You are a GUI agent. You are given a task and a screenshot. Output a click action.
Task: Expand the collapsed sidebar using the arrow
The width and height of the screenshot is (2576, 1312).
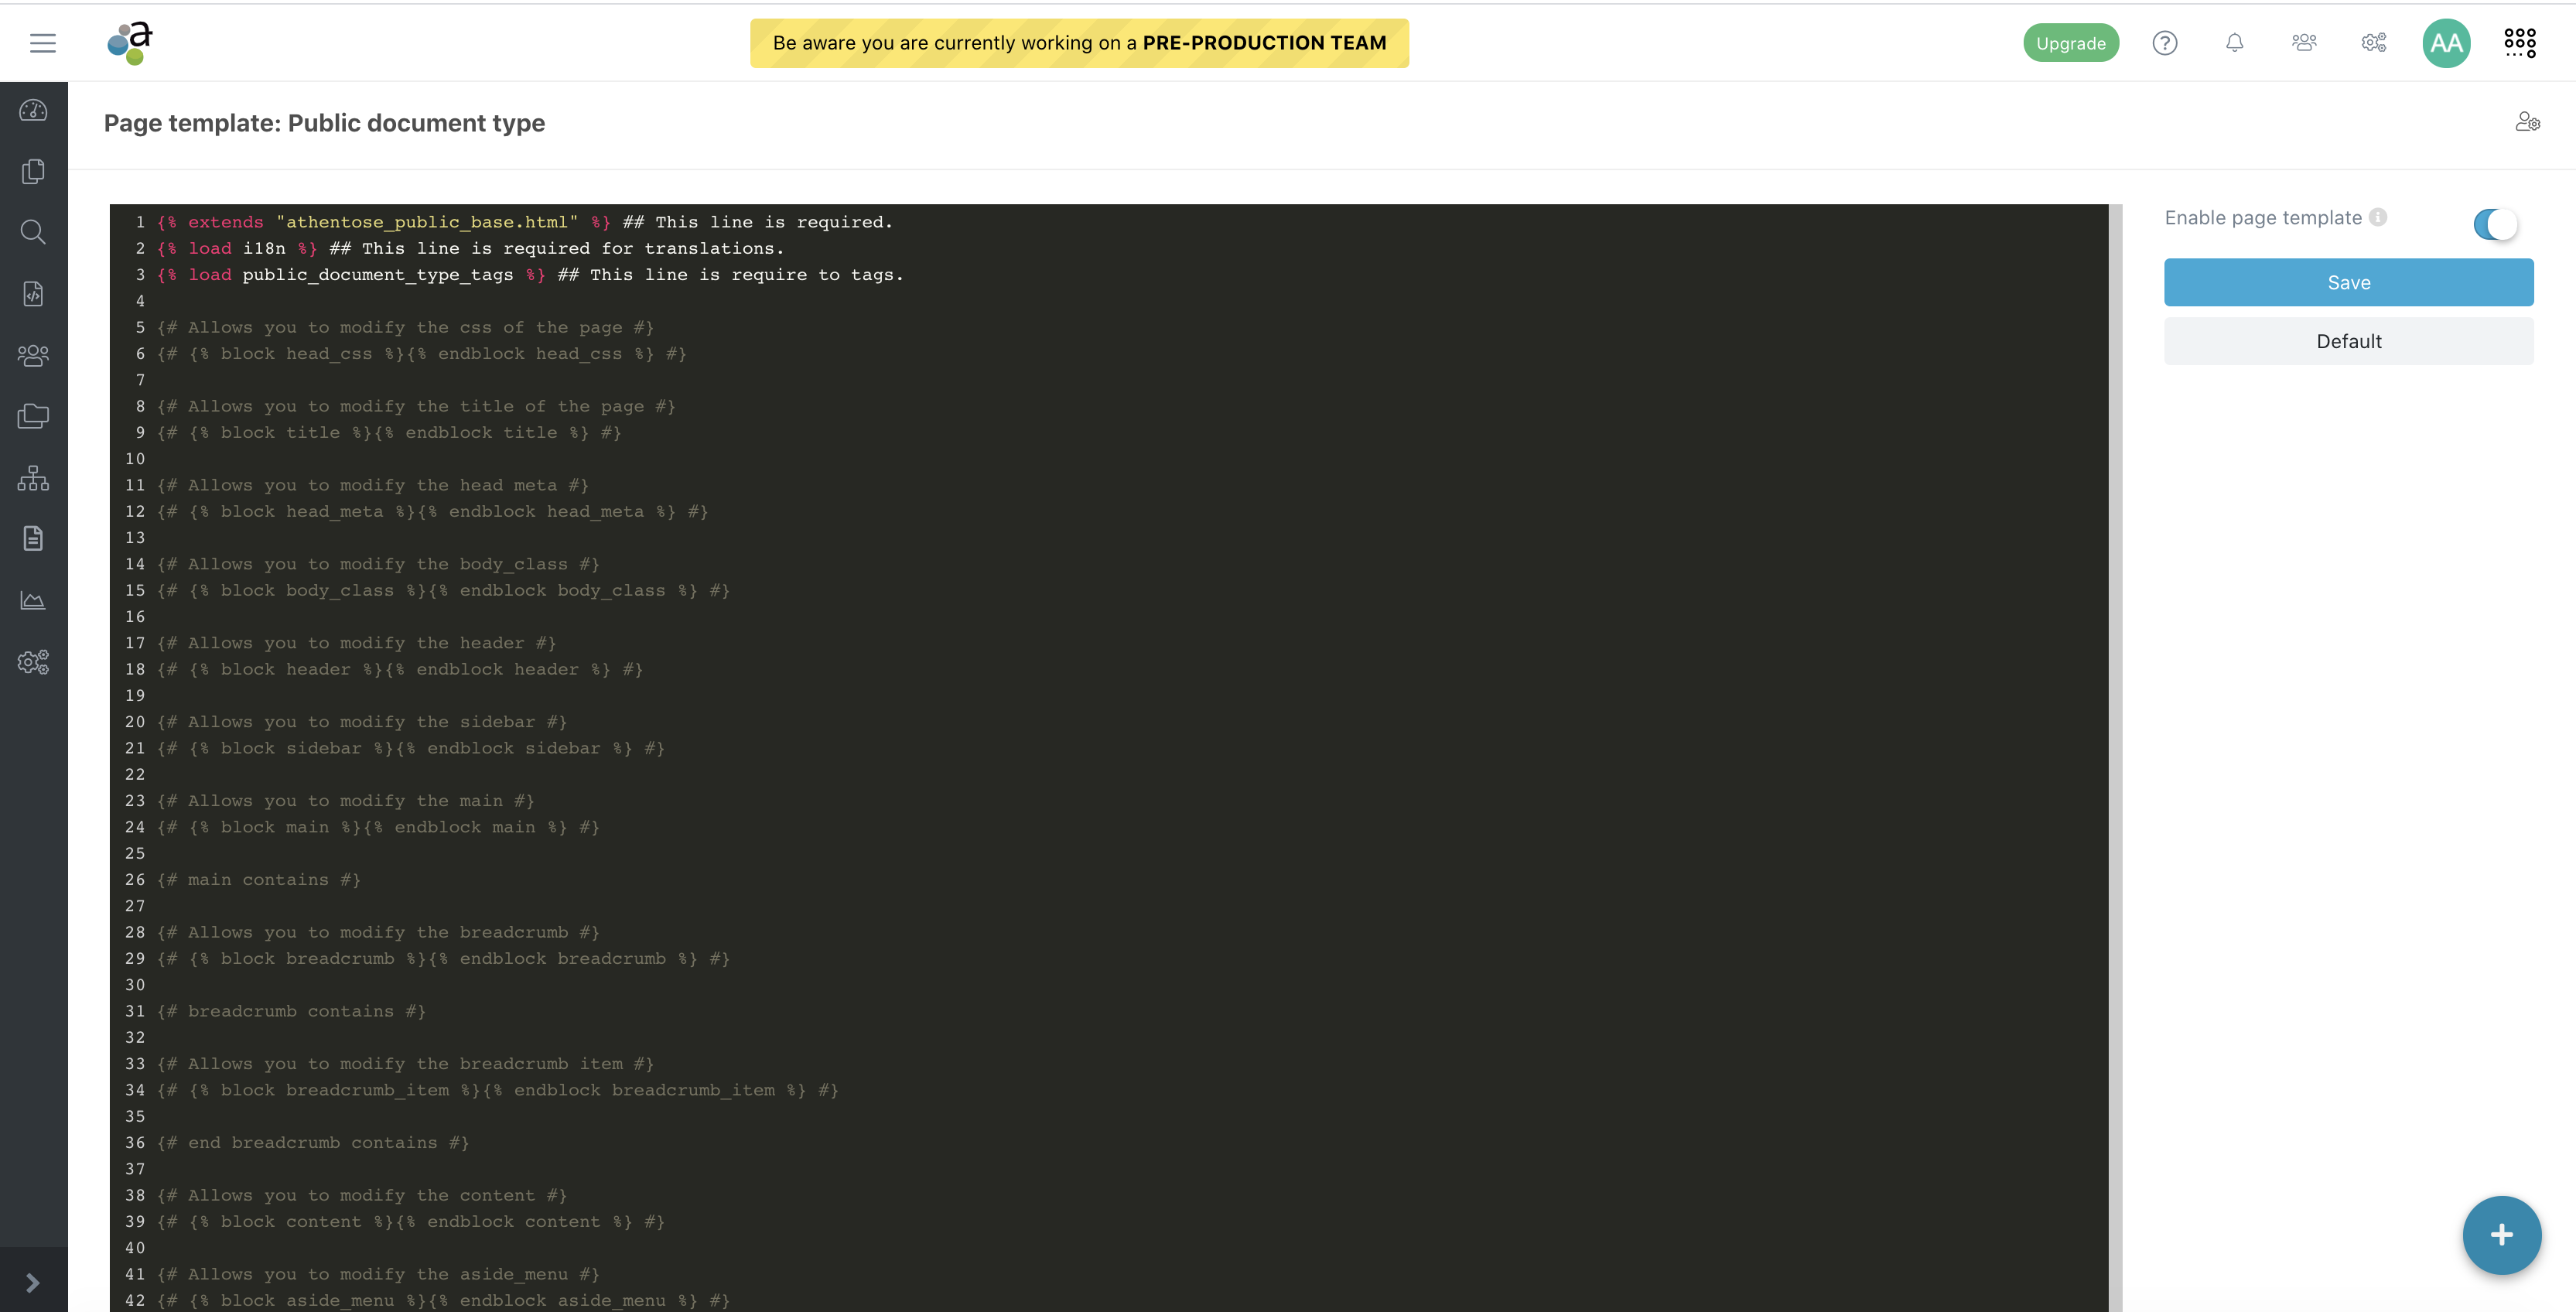tap(33, 1282)
